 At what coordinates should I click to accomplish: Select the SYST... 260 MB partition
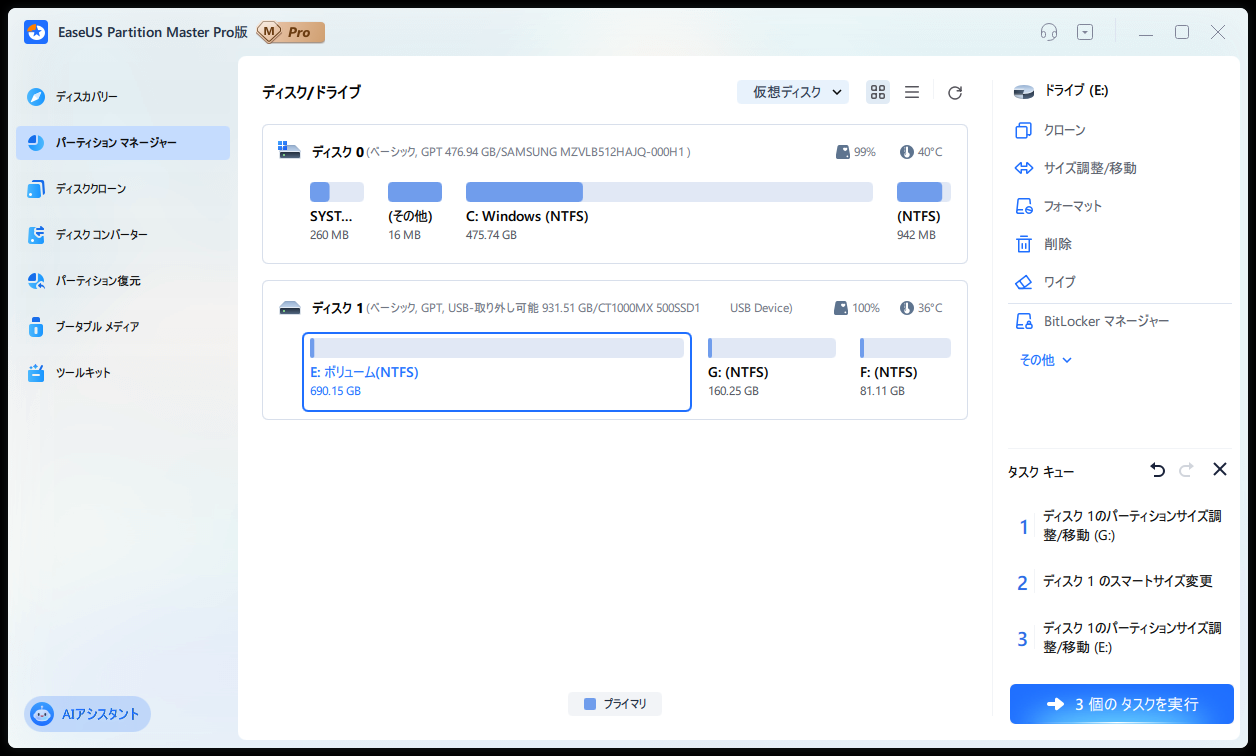pos(336,211)
